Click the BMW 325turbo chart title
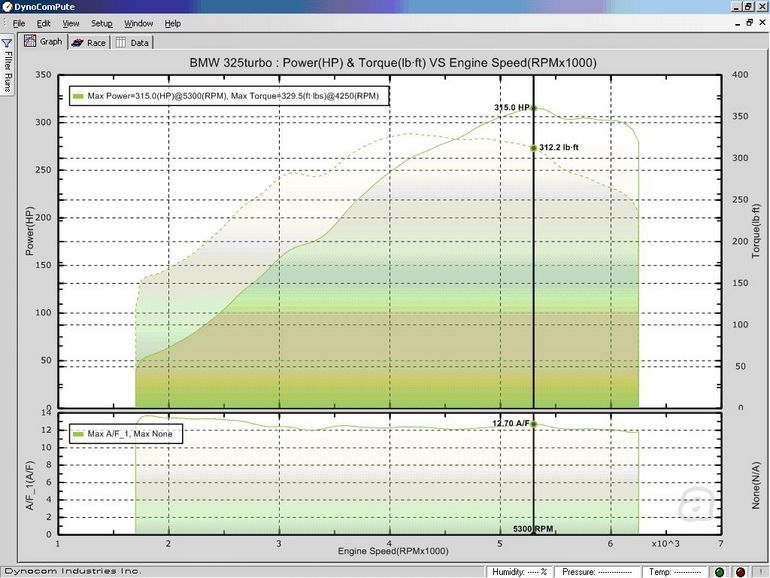 393,63
